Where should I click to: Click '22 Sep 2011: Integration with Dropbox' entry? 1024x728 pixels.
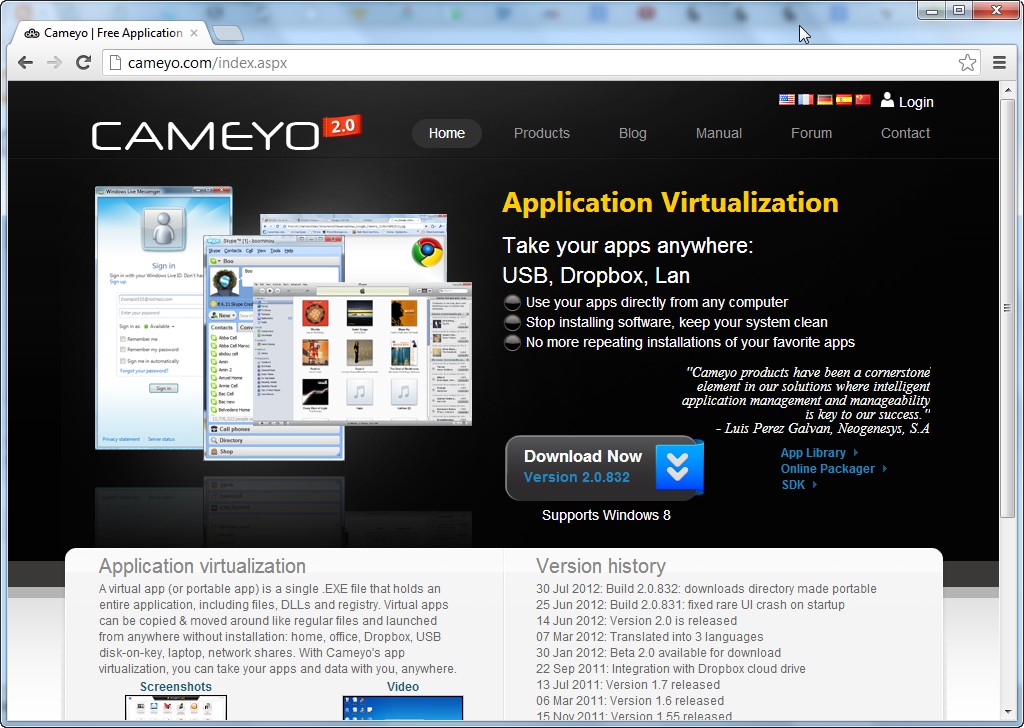[671, 669]
